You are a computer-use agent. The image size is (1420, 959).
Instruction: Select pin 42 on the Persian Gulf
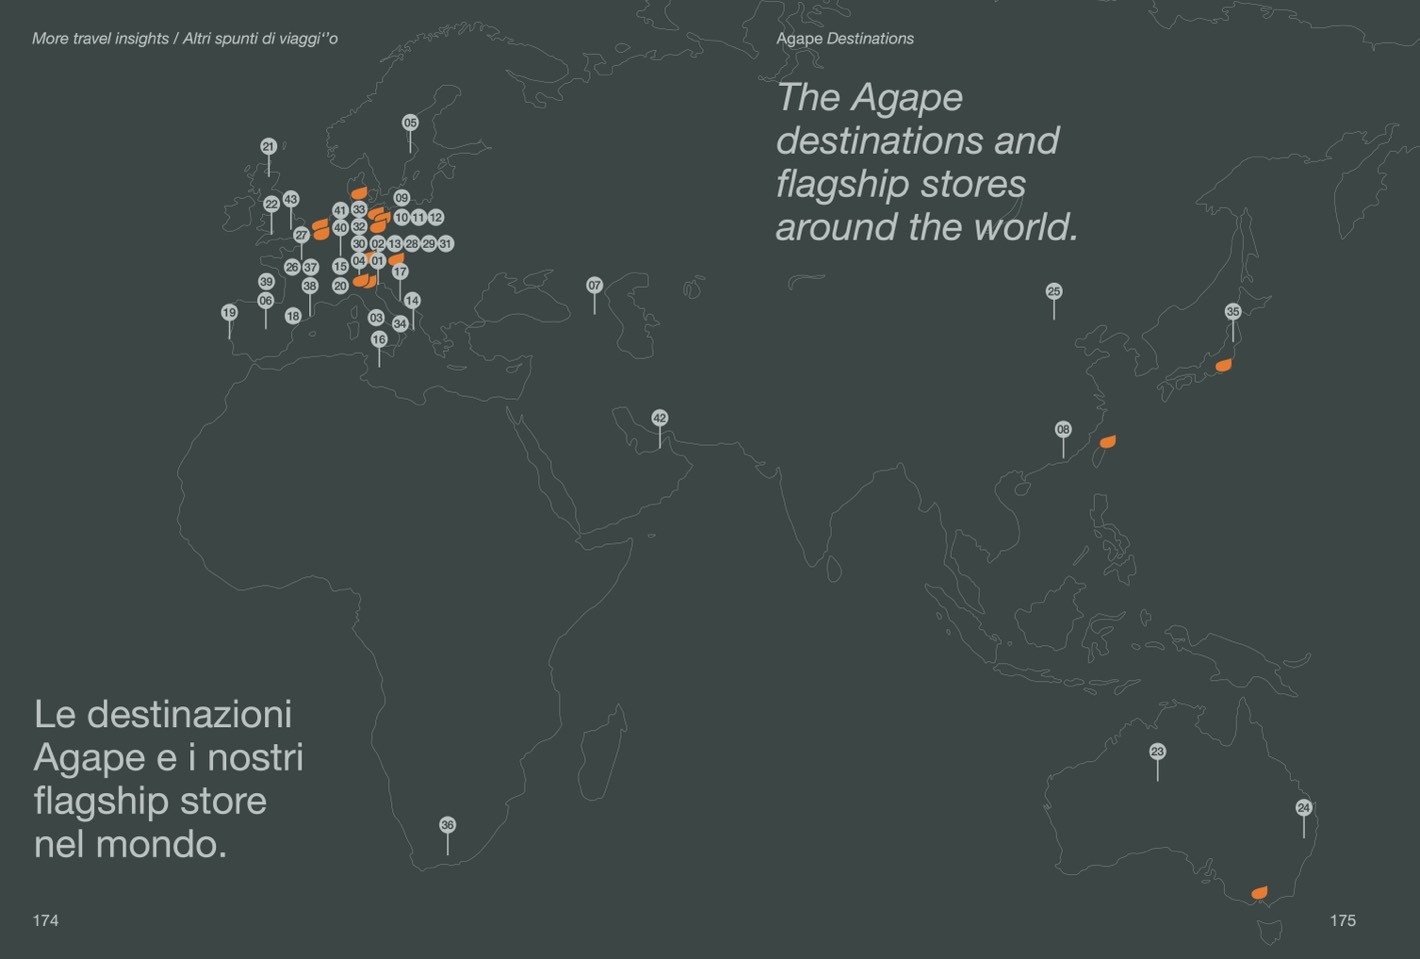coord(659,418)
